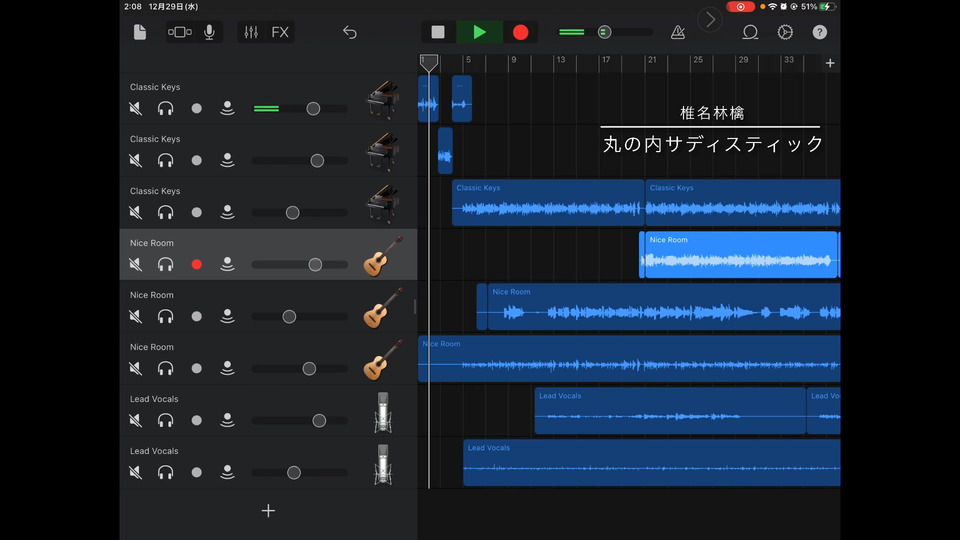This screenshot has width=960, height=540.
Task: Open song sections plus button on ruler
Action: click(x=830, y=63)
